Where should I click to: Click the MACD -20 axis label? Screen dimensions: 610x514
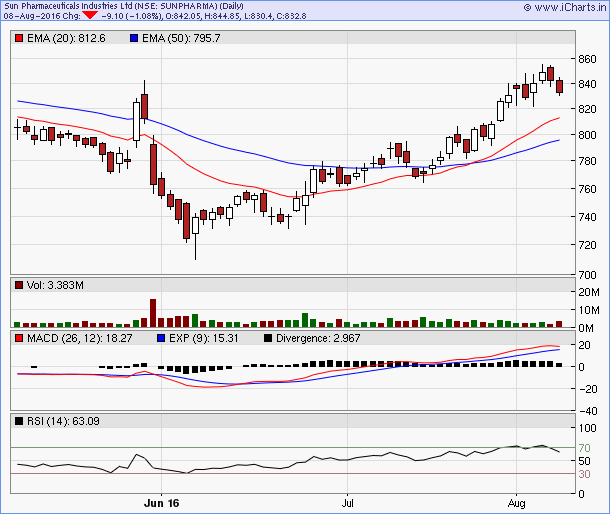[587, 389]
